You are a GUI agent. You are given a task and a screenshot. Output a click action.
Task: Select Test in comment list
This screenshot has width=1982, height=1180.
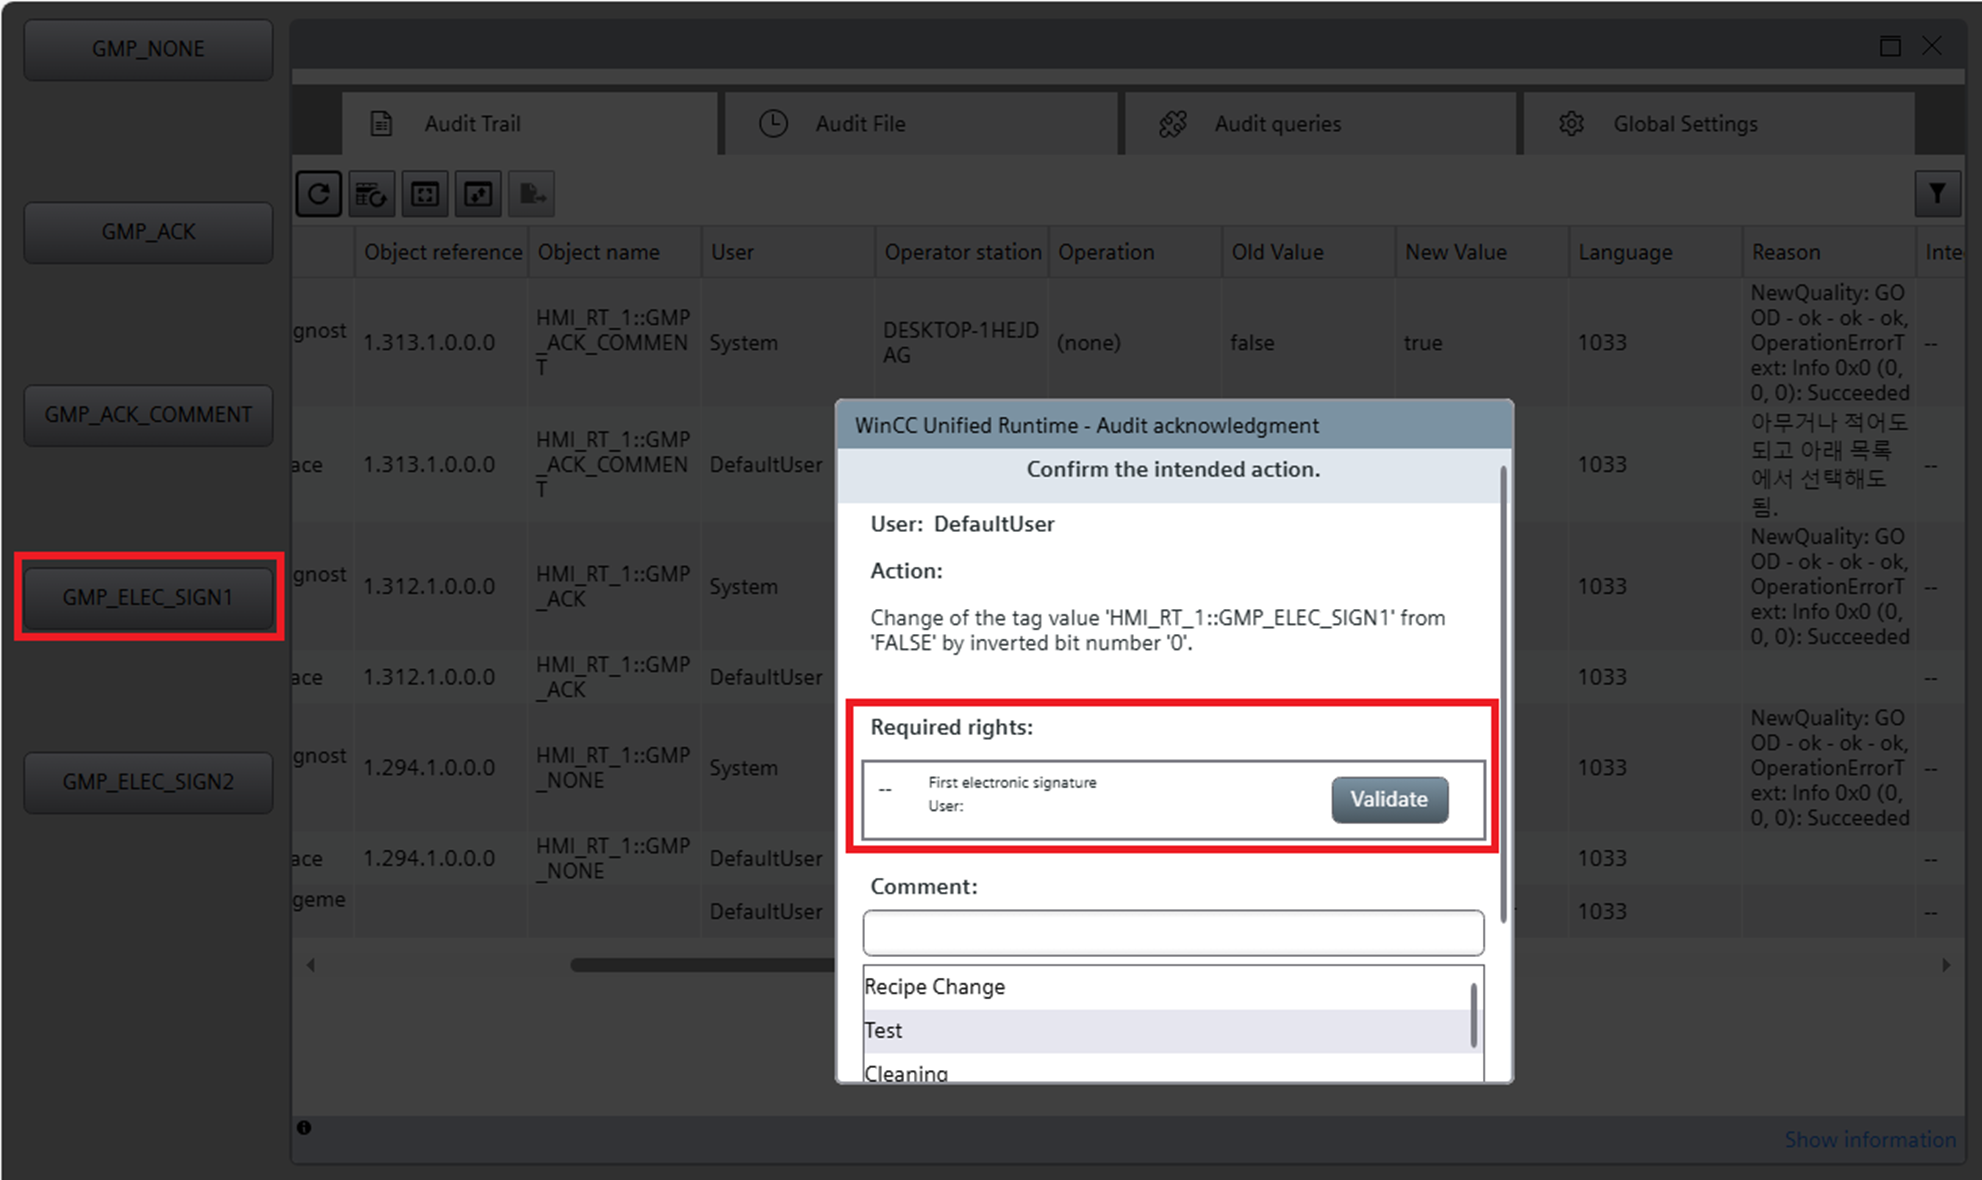click(1166, 1031)
